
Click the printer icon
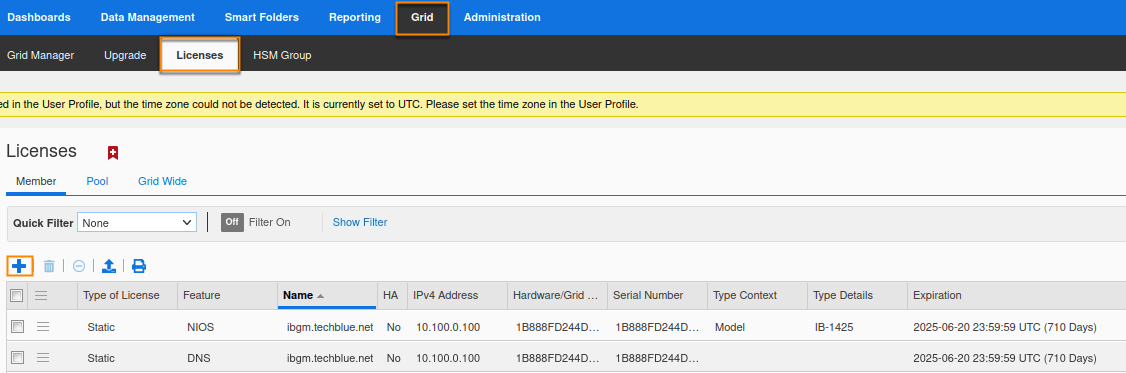(139, 266)
